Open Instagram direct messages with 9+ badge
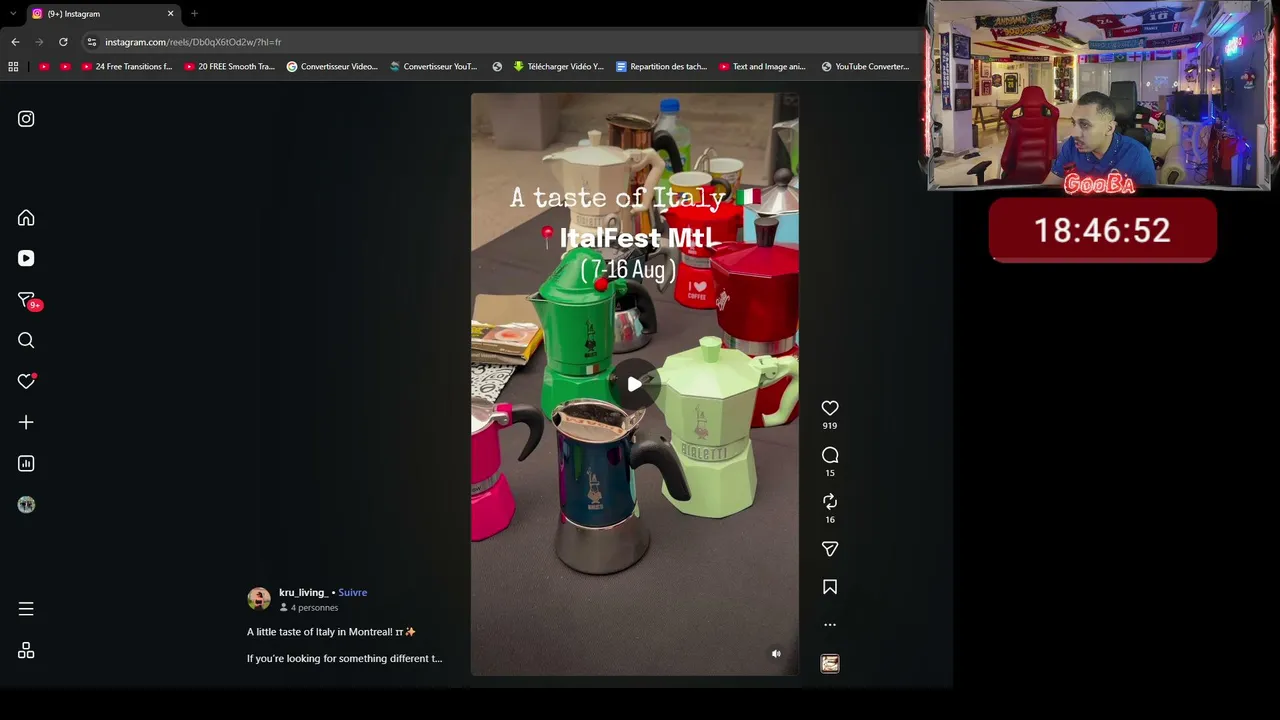The image size is (1280, 720). tap(27, 300)
